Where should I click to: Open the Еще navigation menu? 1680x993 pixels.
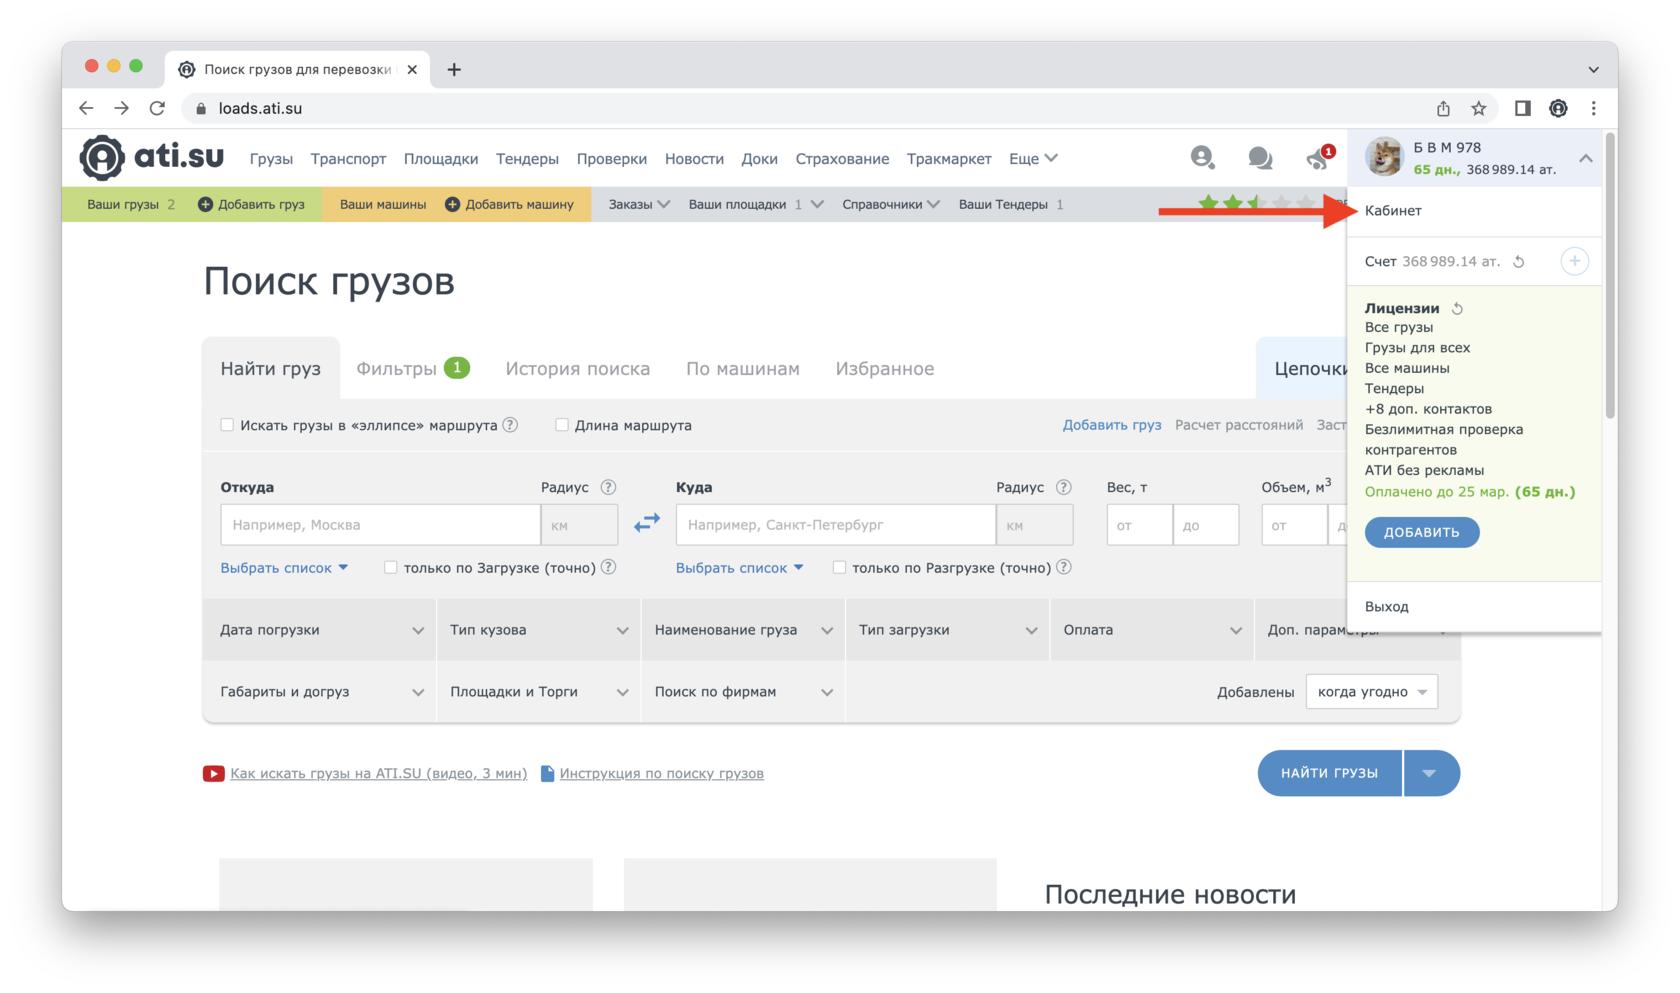[1033, 158]
